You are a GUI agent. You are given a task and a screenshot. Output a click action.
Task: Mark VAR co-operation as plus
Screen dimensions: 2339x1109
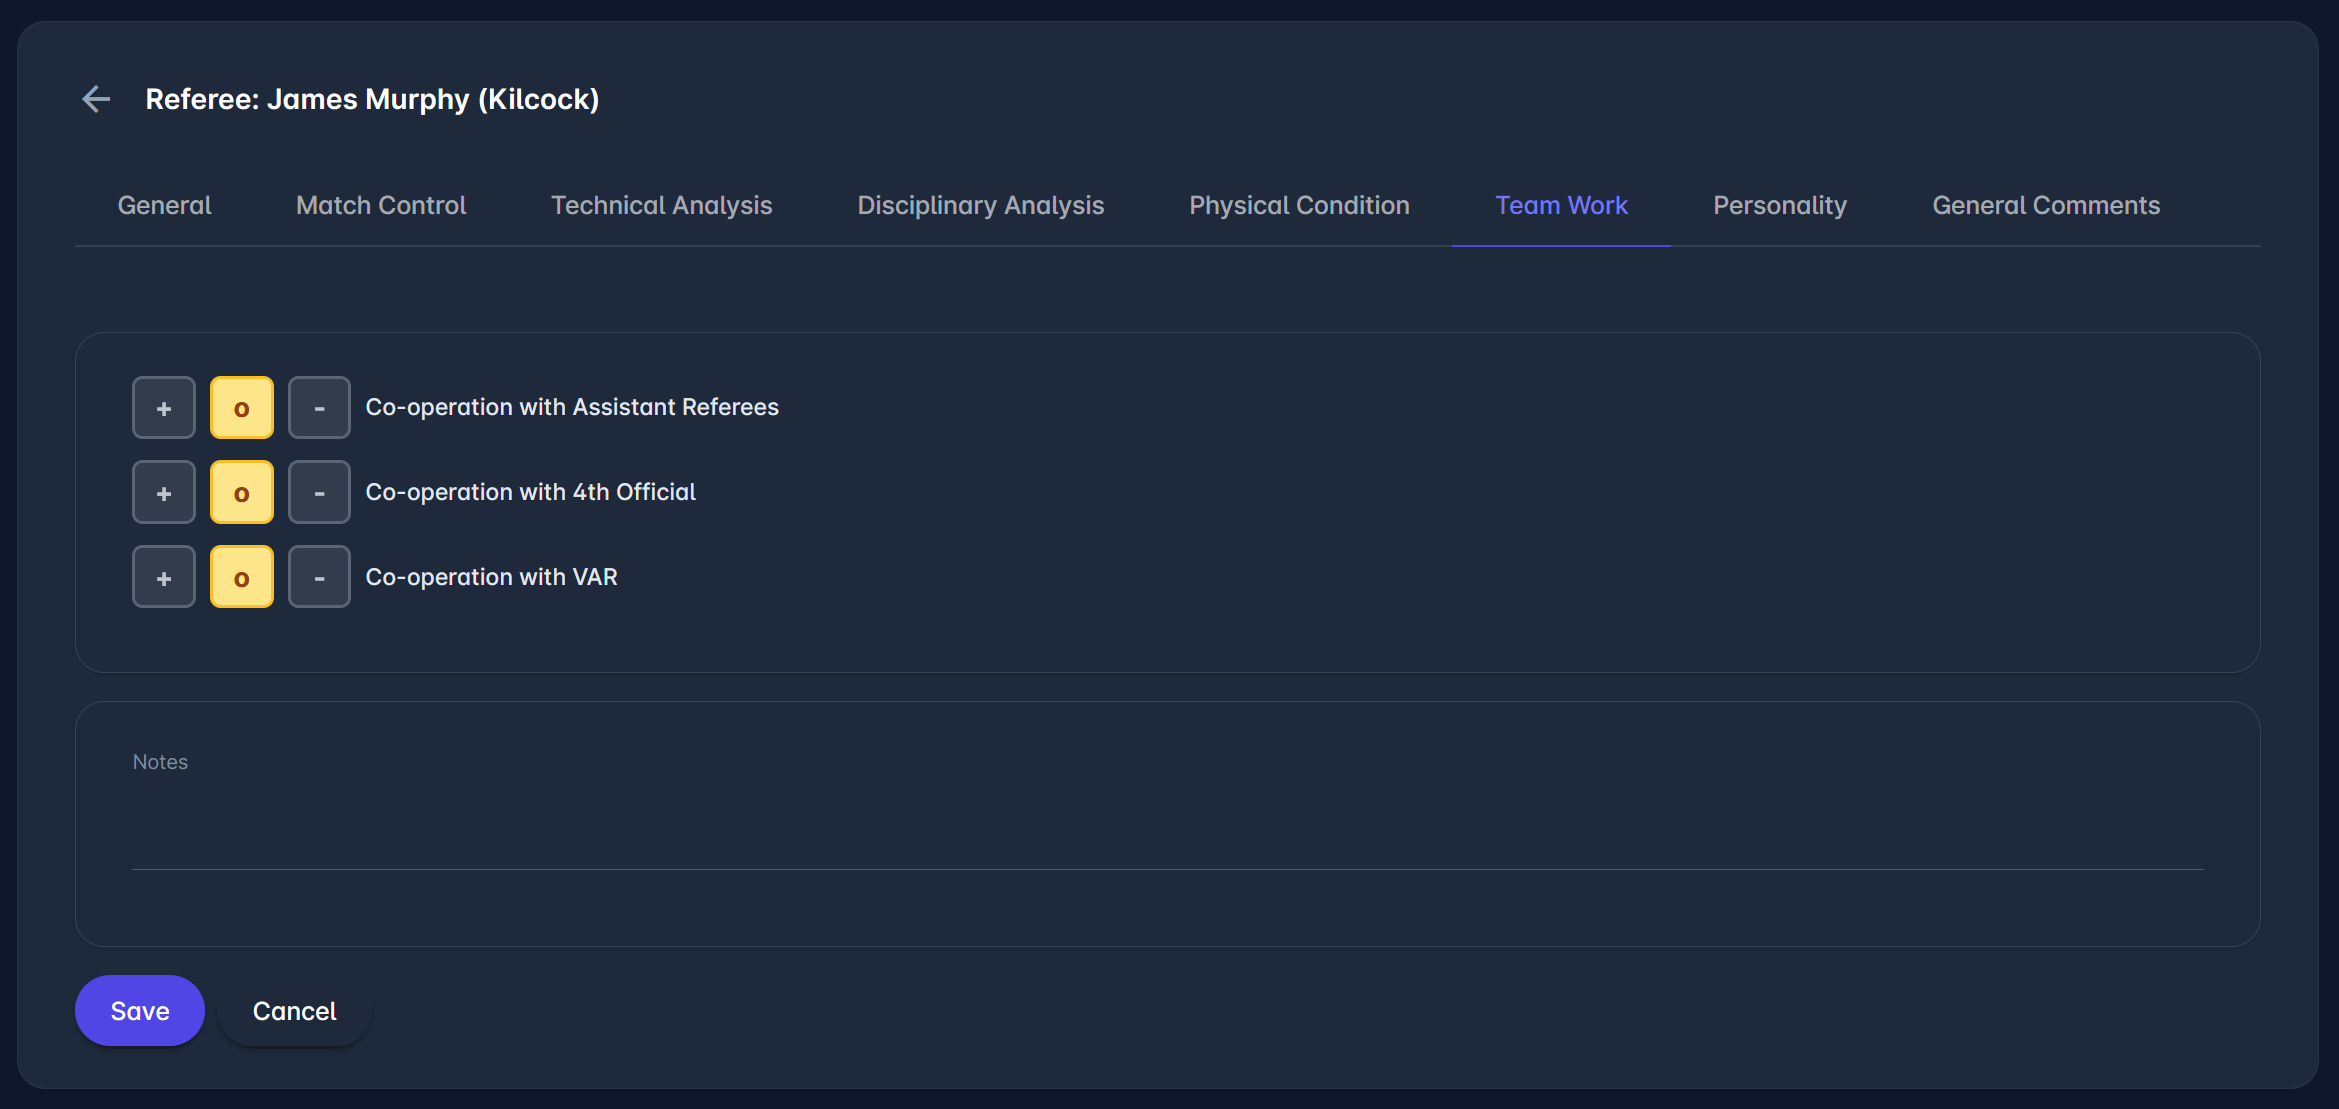click(164, 577)
